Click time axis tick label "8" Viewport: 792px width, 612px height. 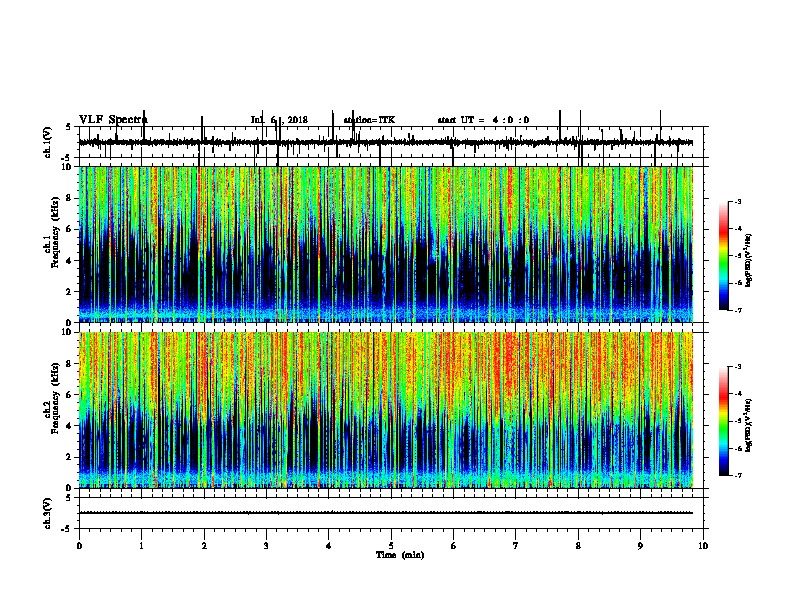[x=578, y=545]
